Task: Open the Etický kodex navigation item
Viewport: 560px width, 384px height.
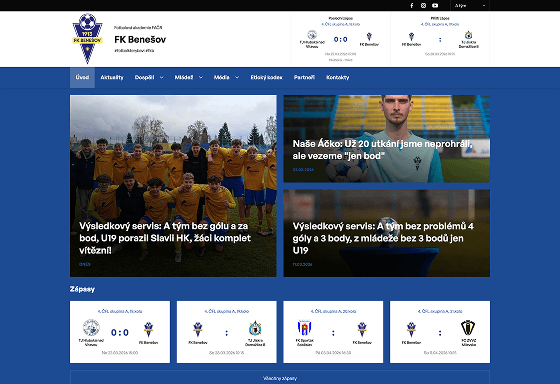Action: pyautogui.click(x=266, y=77)
